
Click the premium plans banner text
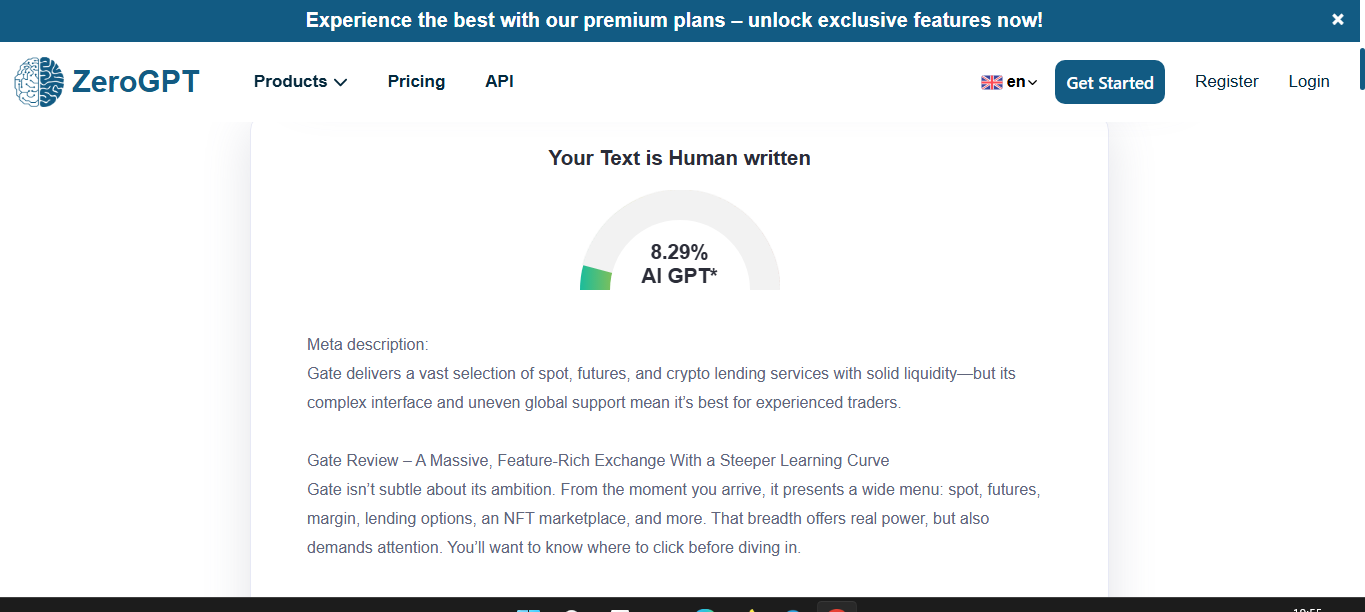point(674,20)
